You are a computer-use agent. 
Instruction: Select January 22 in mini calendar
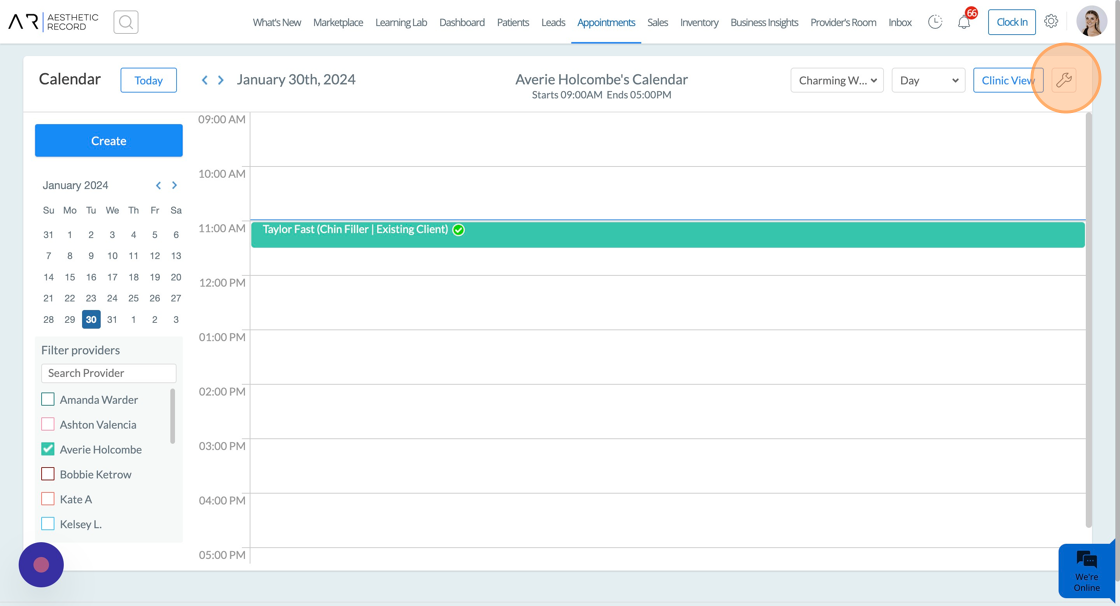(69, 298)
